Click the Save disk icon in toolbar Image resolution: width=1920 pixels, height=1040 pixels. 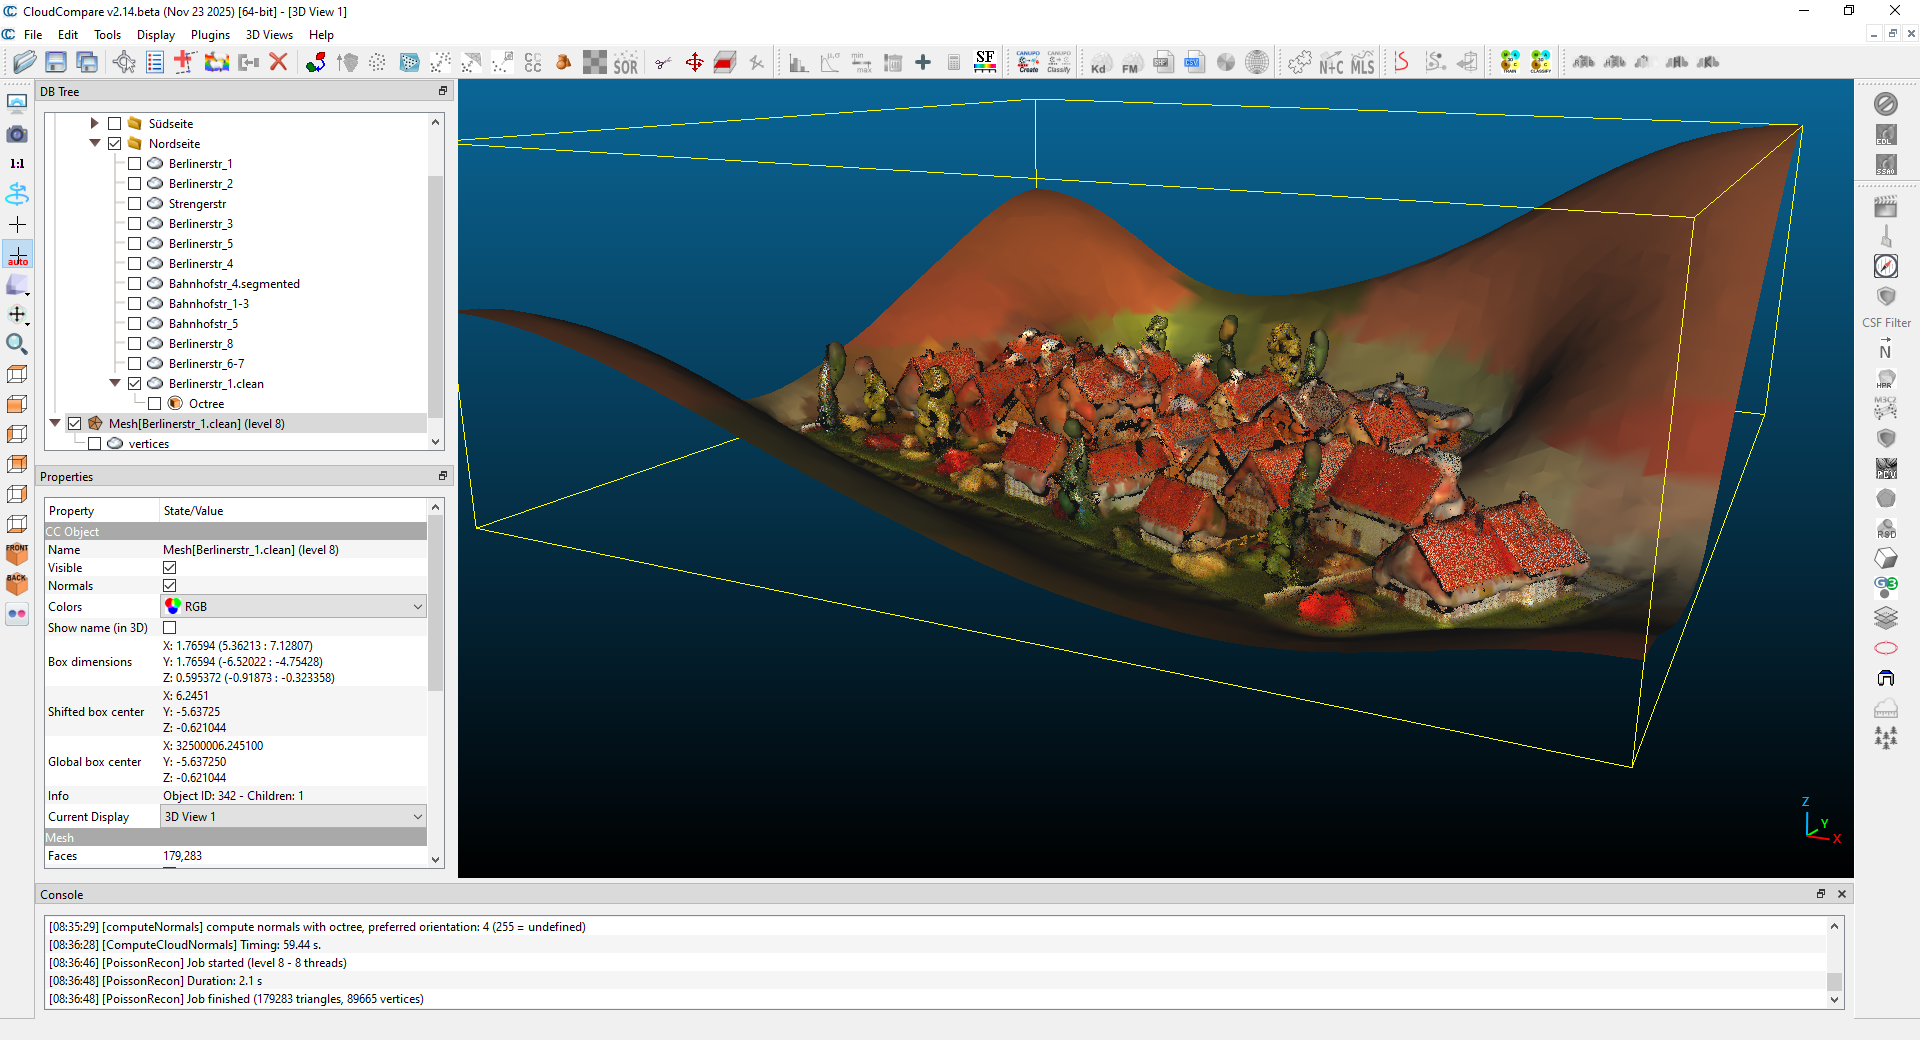[56, 63]
